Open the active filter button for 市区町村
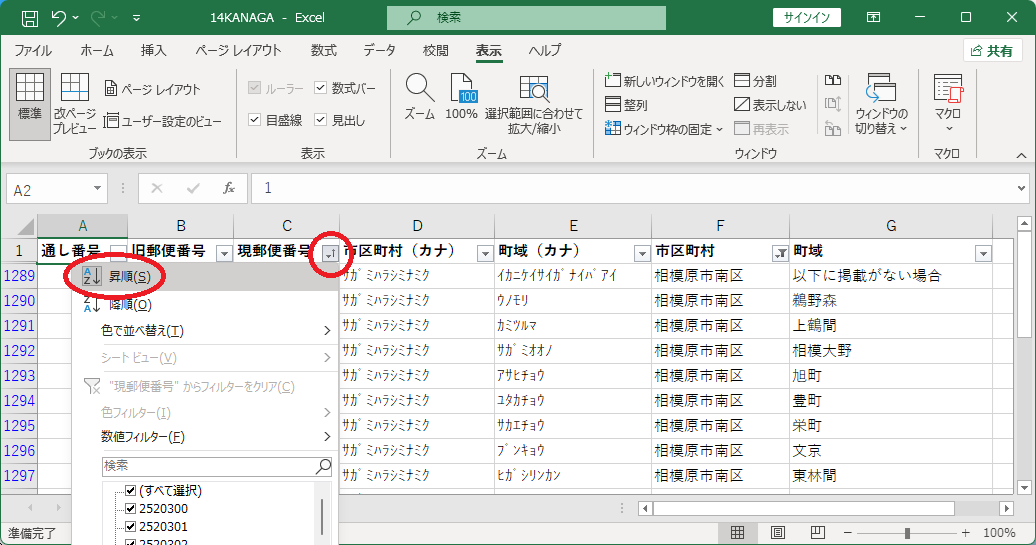The height and width of the screenshot is (545, 1036). click(x=780, y=253)
